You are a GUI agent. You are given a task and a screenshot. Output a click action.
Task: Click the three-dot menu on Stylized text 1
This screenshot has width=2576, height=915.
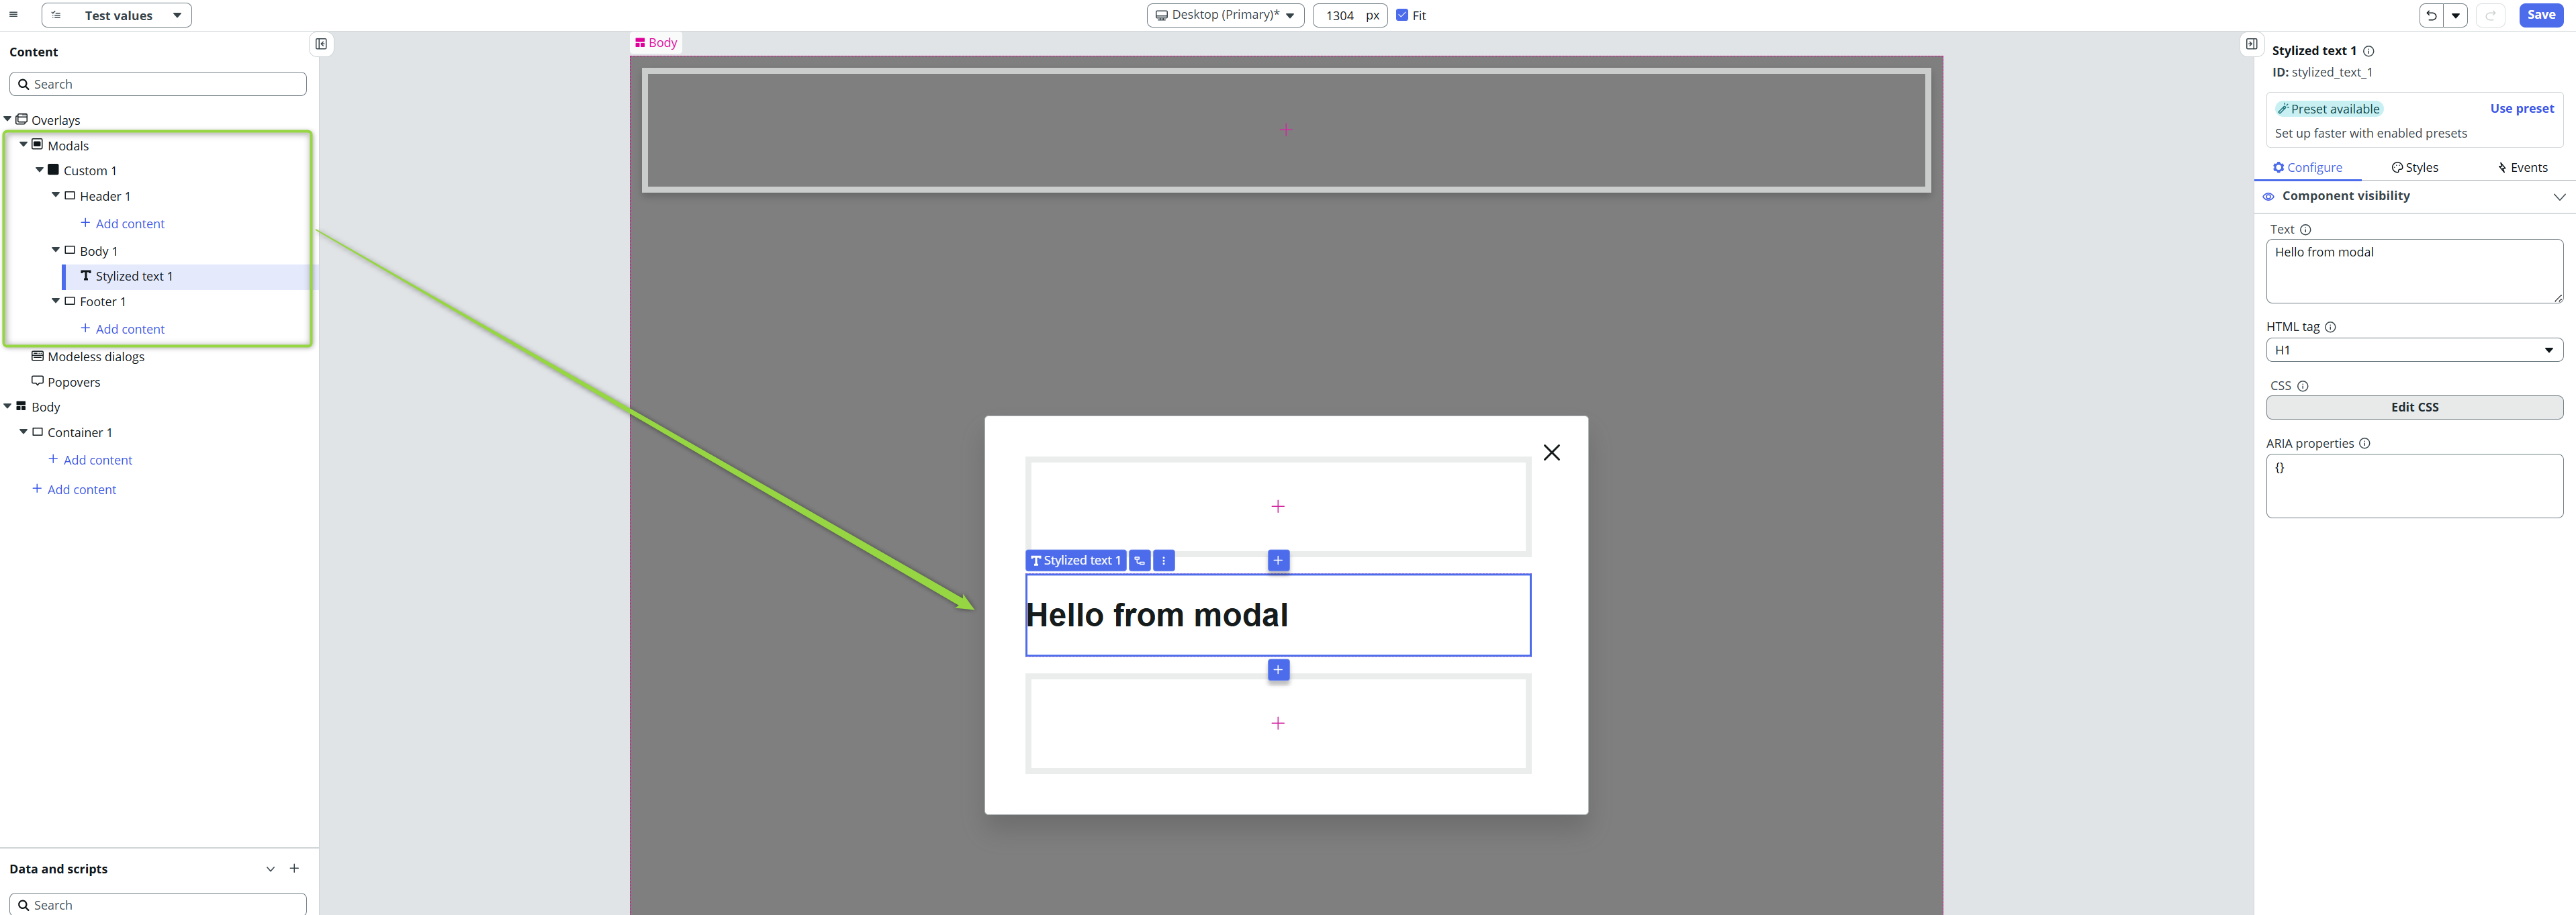(x=1164, y=561)
